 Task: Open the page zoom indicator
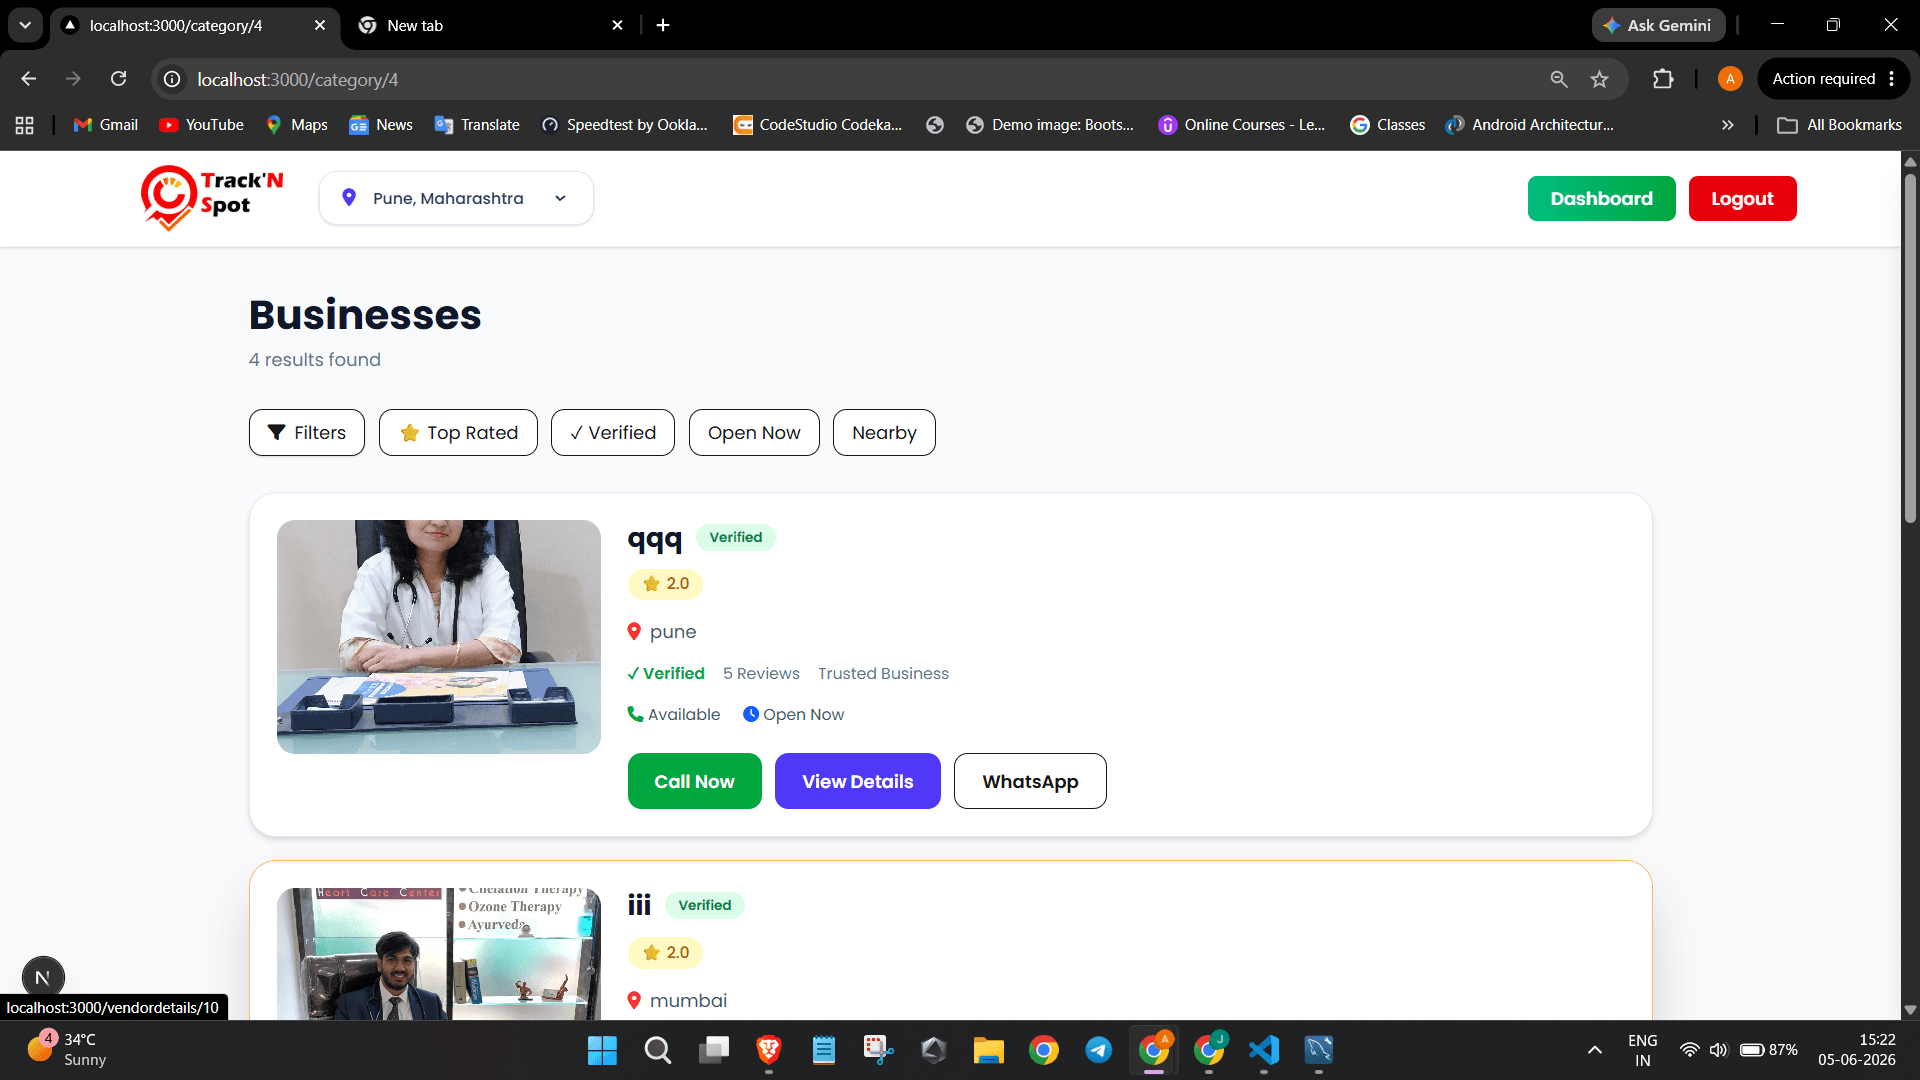(x=1559, y=79)
